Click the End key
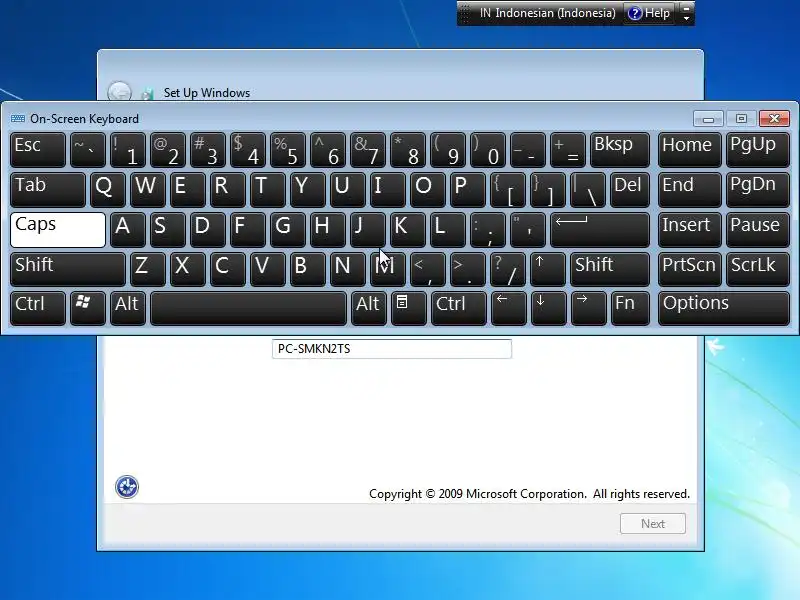This screenshot has width=800, height=600. [689, 190]
